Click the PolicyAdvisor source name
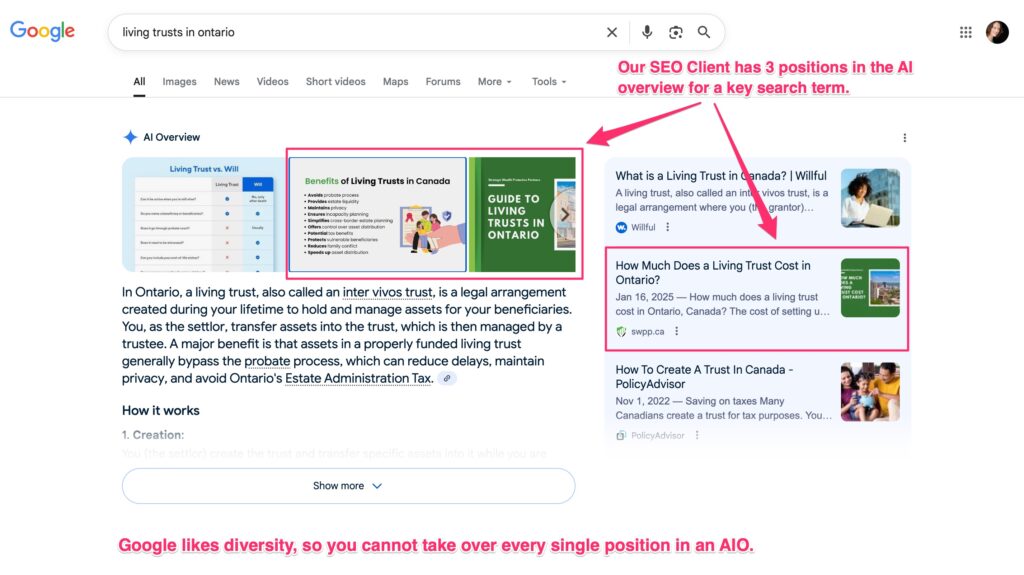This screenshot has width=1024, height=575. (658, 435)
